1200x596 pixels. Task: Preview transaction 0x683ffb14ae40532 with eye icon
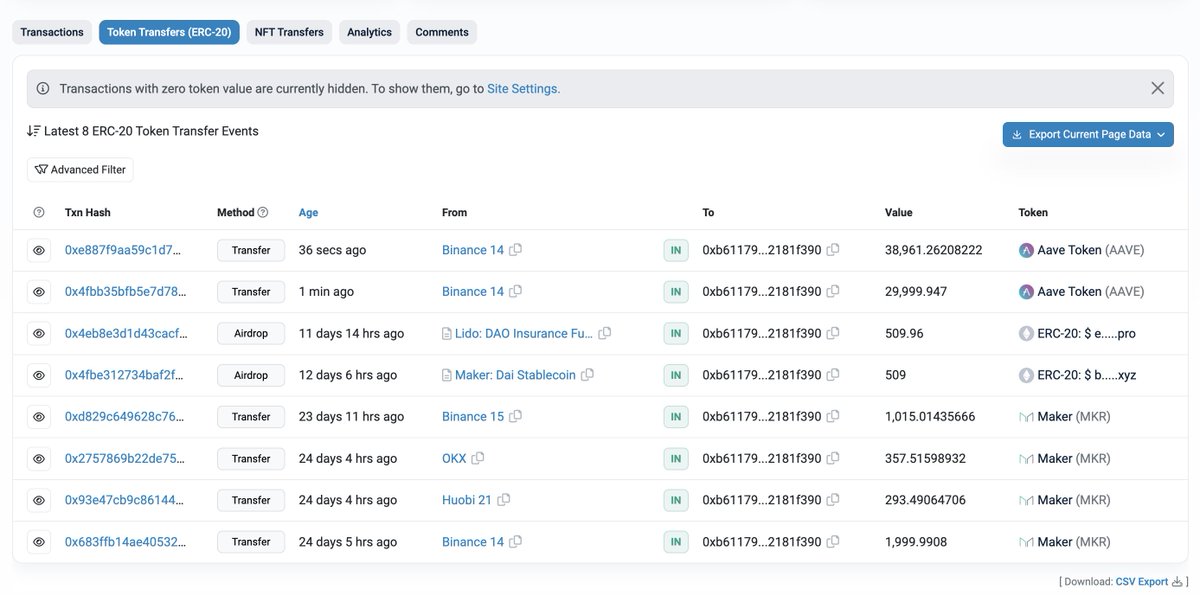tap(39, 541)
